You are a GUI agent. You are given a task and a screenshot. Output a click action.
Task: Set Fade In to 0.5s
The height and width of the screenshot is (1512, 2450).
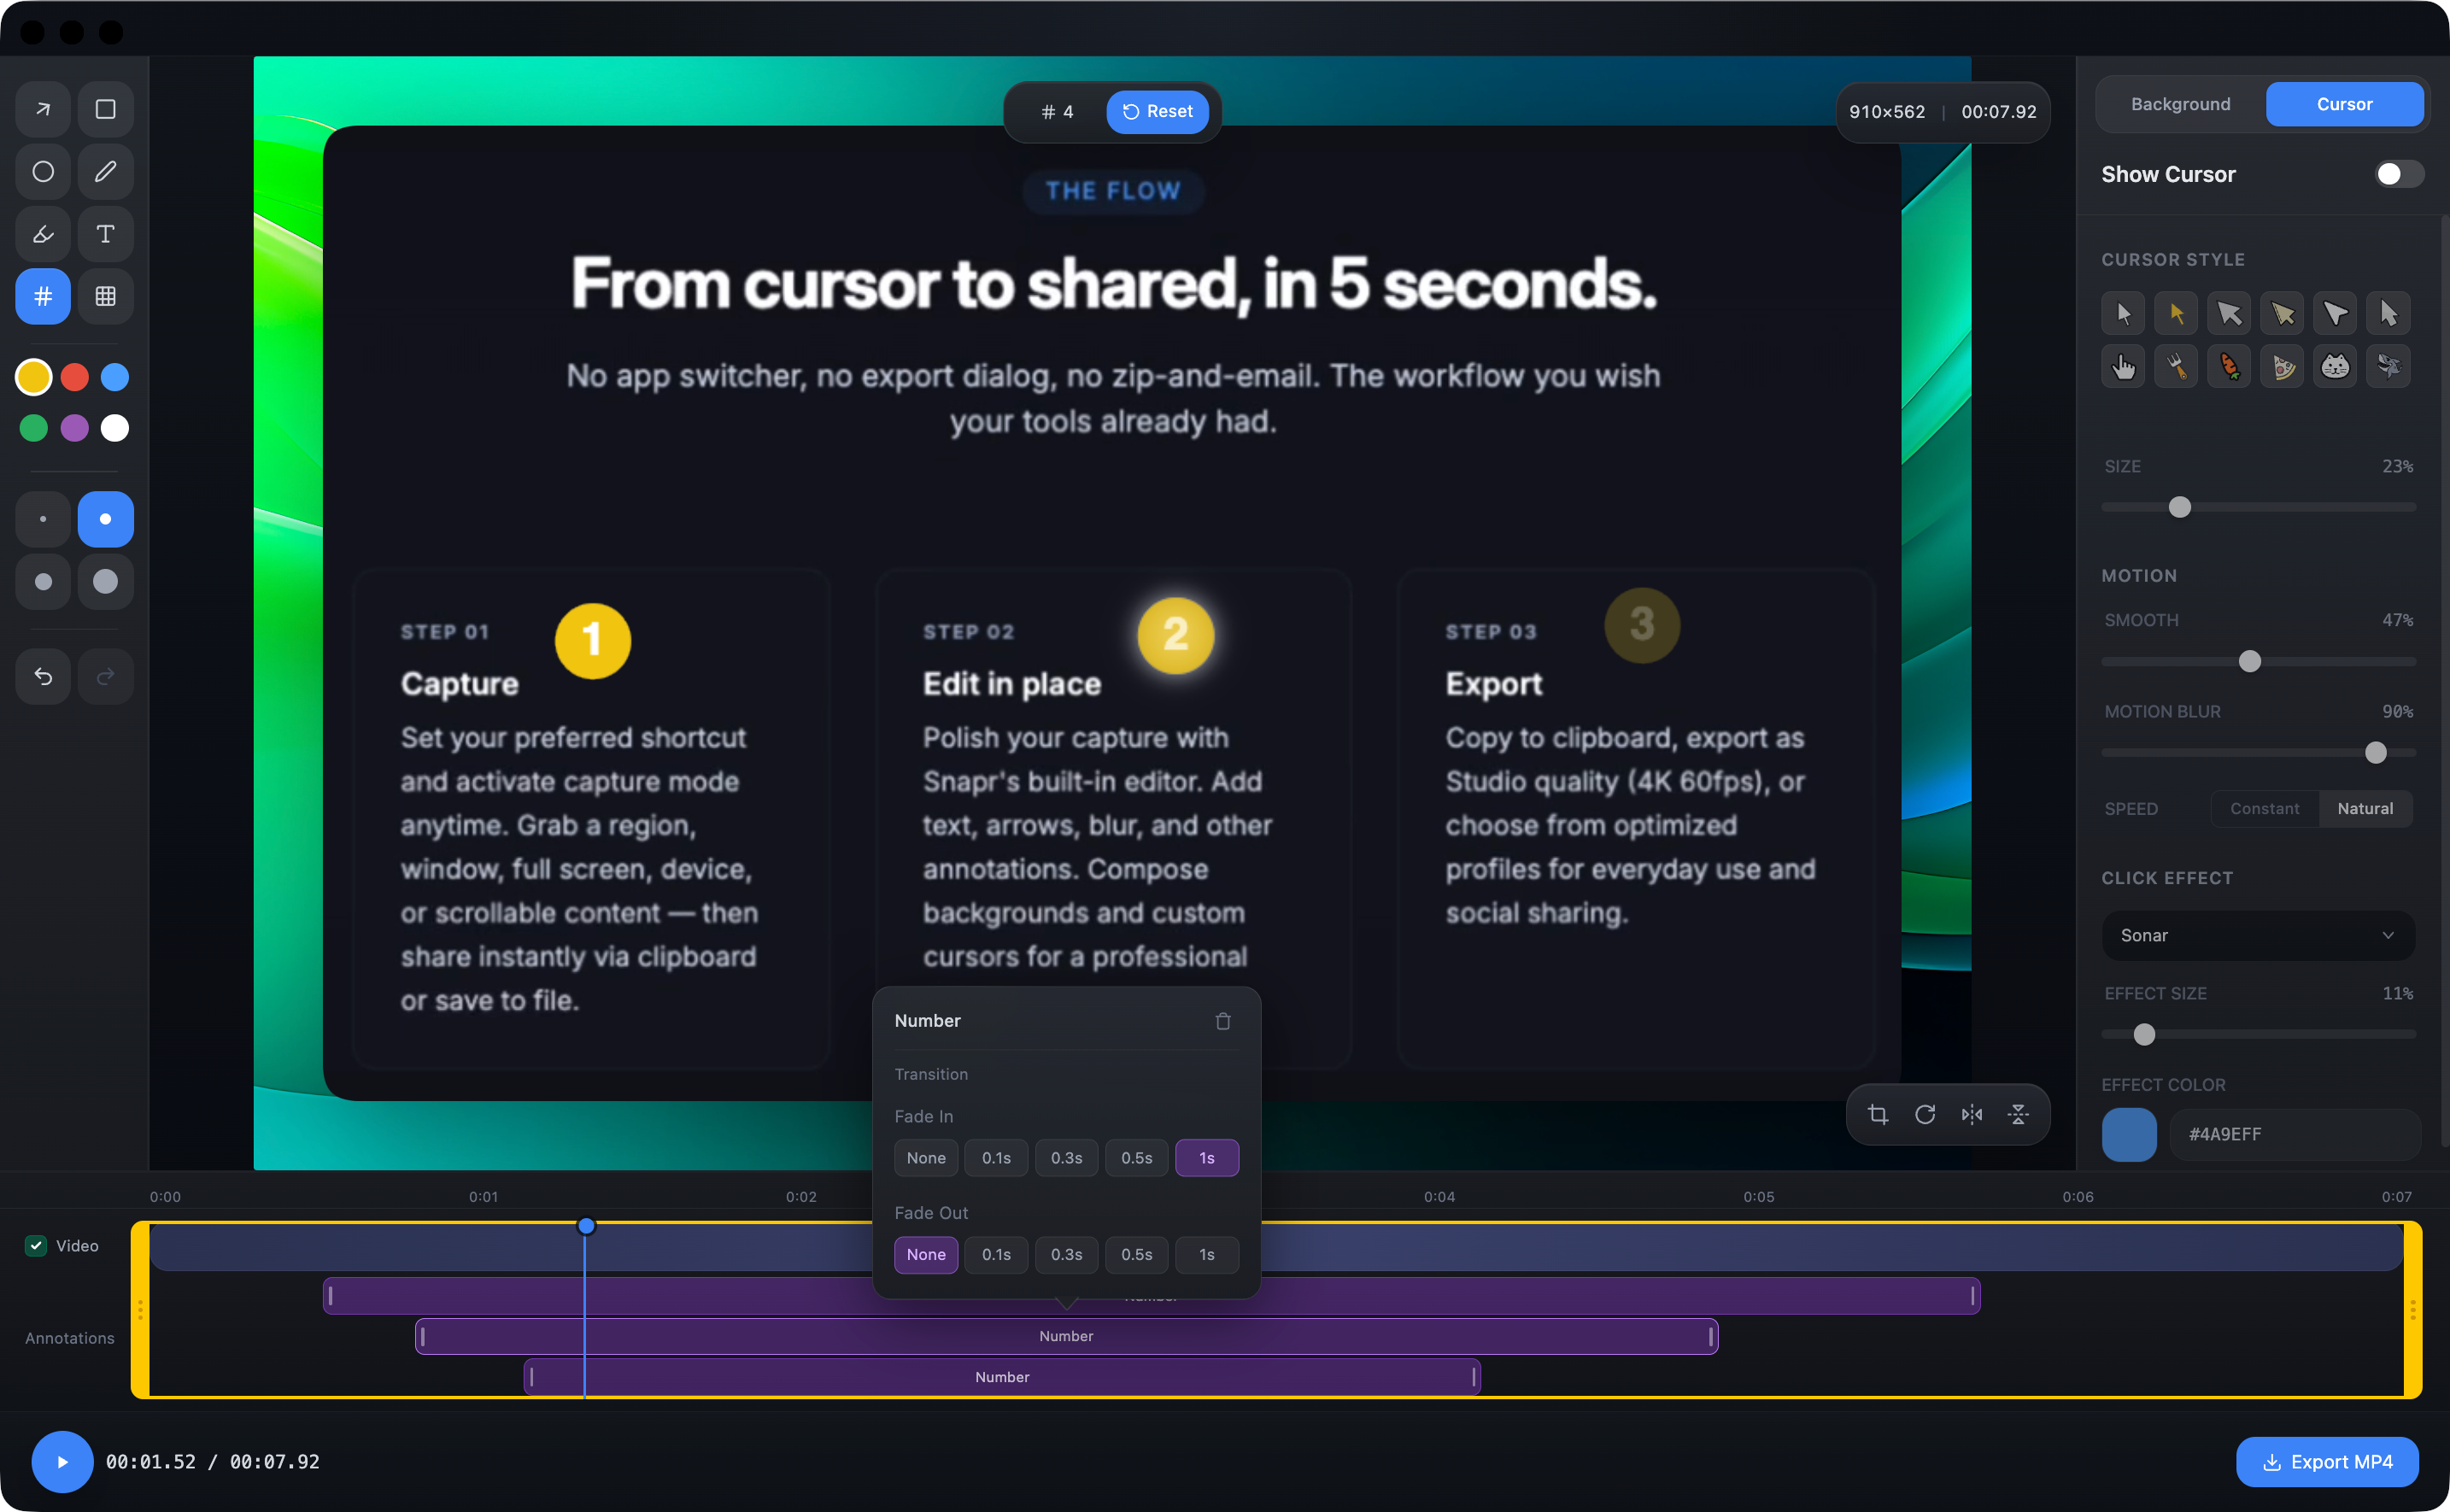click(x=1137, y=1158)
